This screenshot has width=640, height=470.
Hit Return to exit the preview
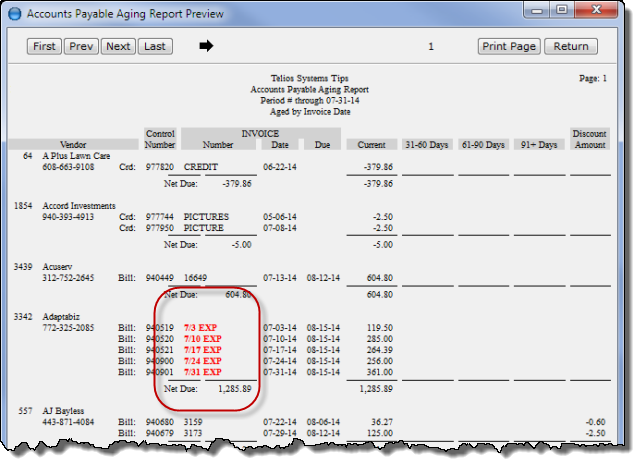(x=571, y=46)
